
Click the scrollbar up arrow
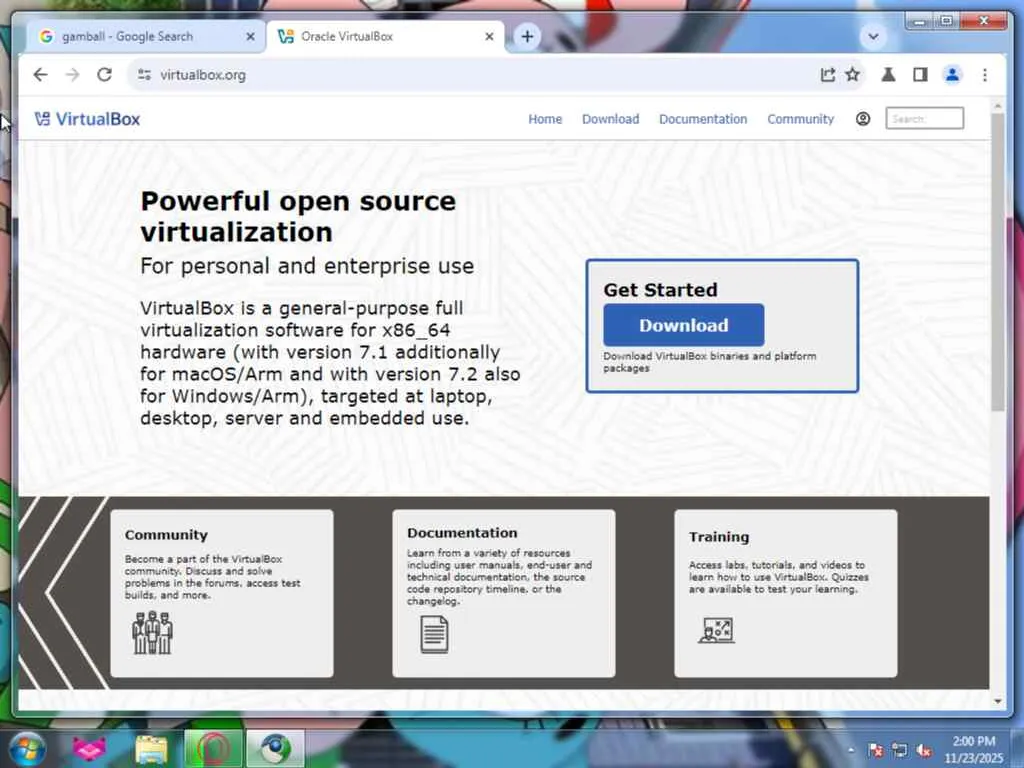click(x=997, y=106)
